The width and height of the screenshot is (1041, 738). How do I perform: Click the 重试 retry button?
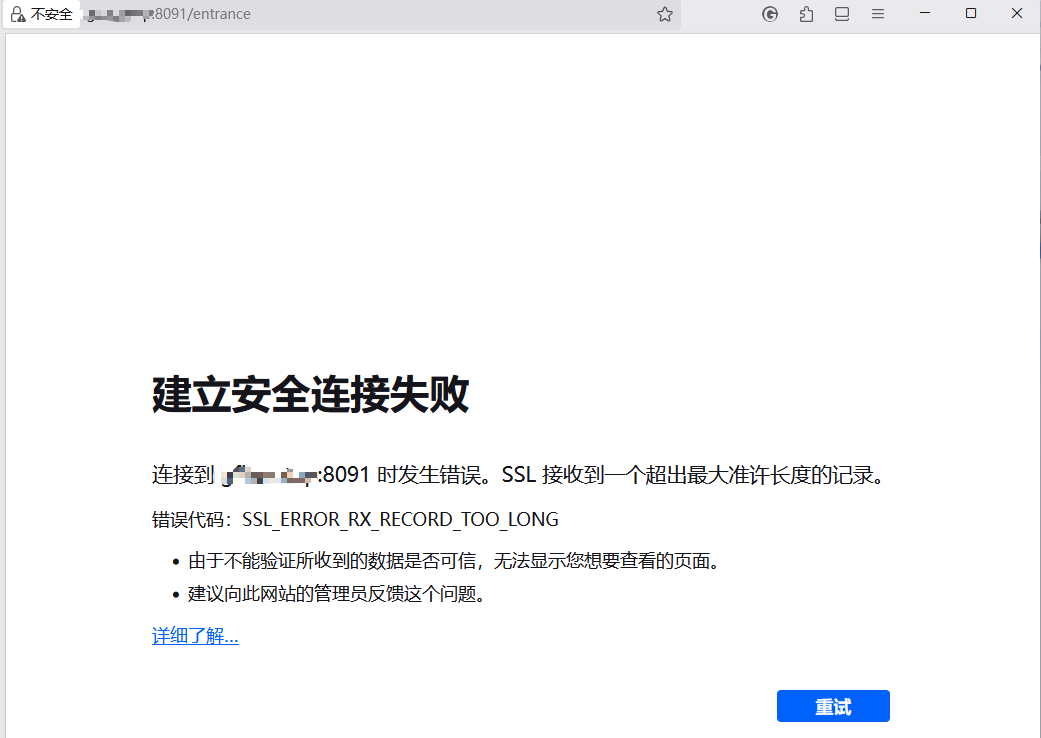coord(833,706)
